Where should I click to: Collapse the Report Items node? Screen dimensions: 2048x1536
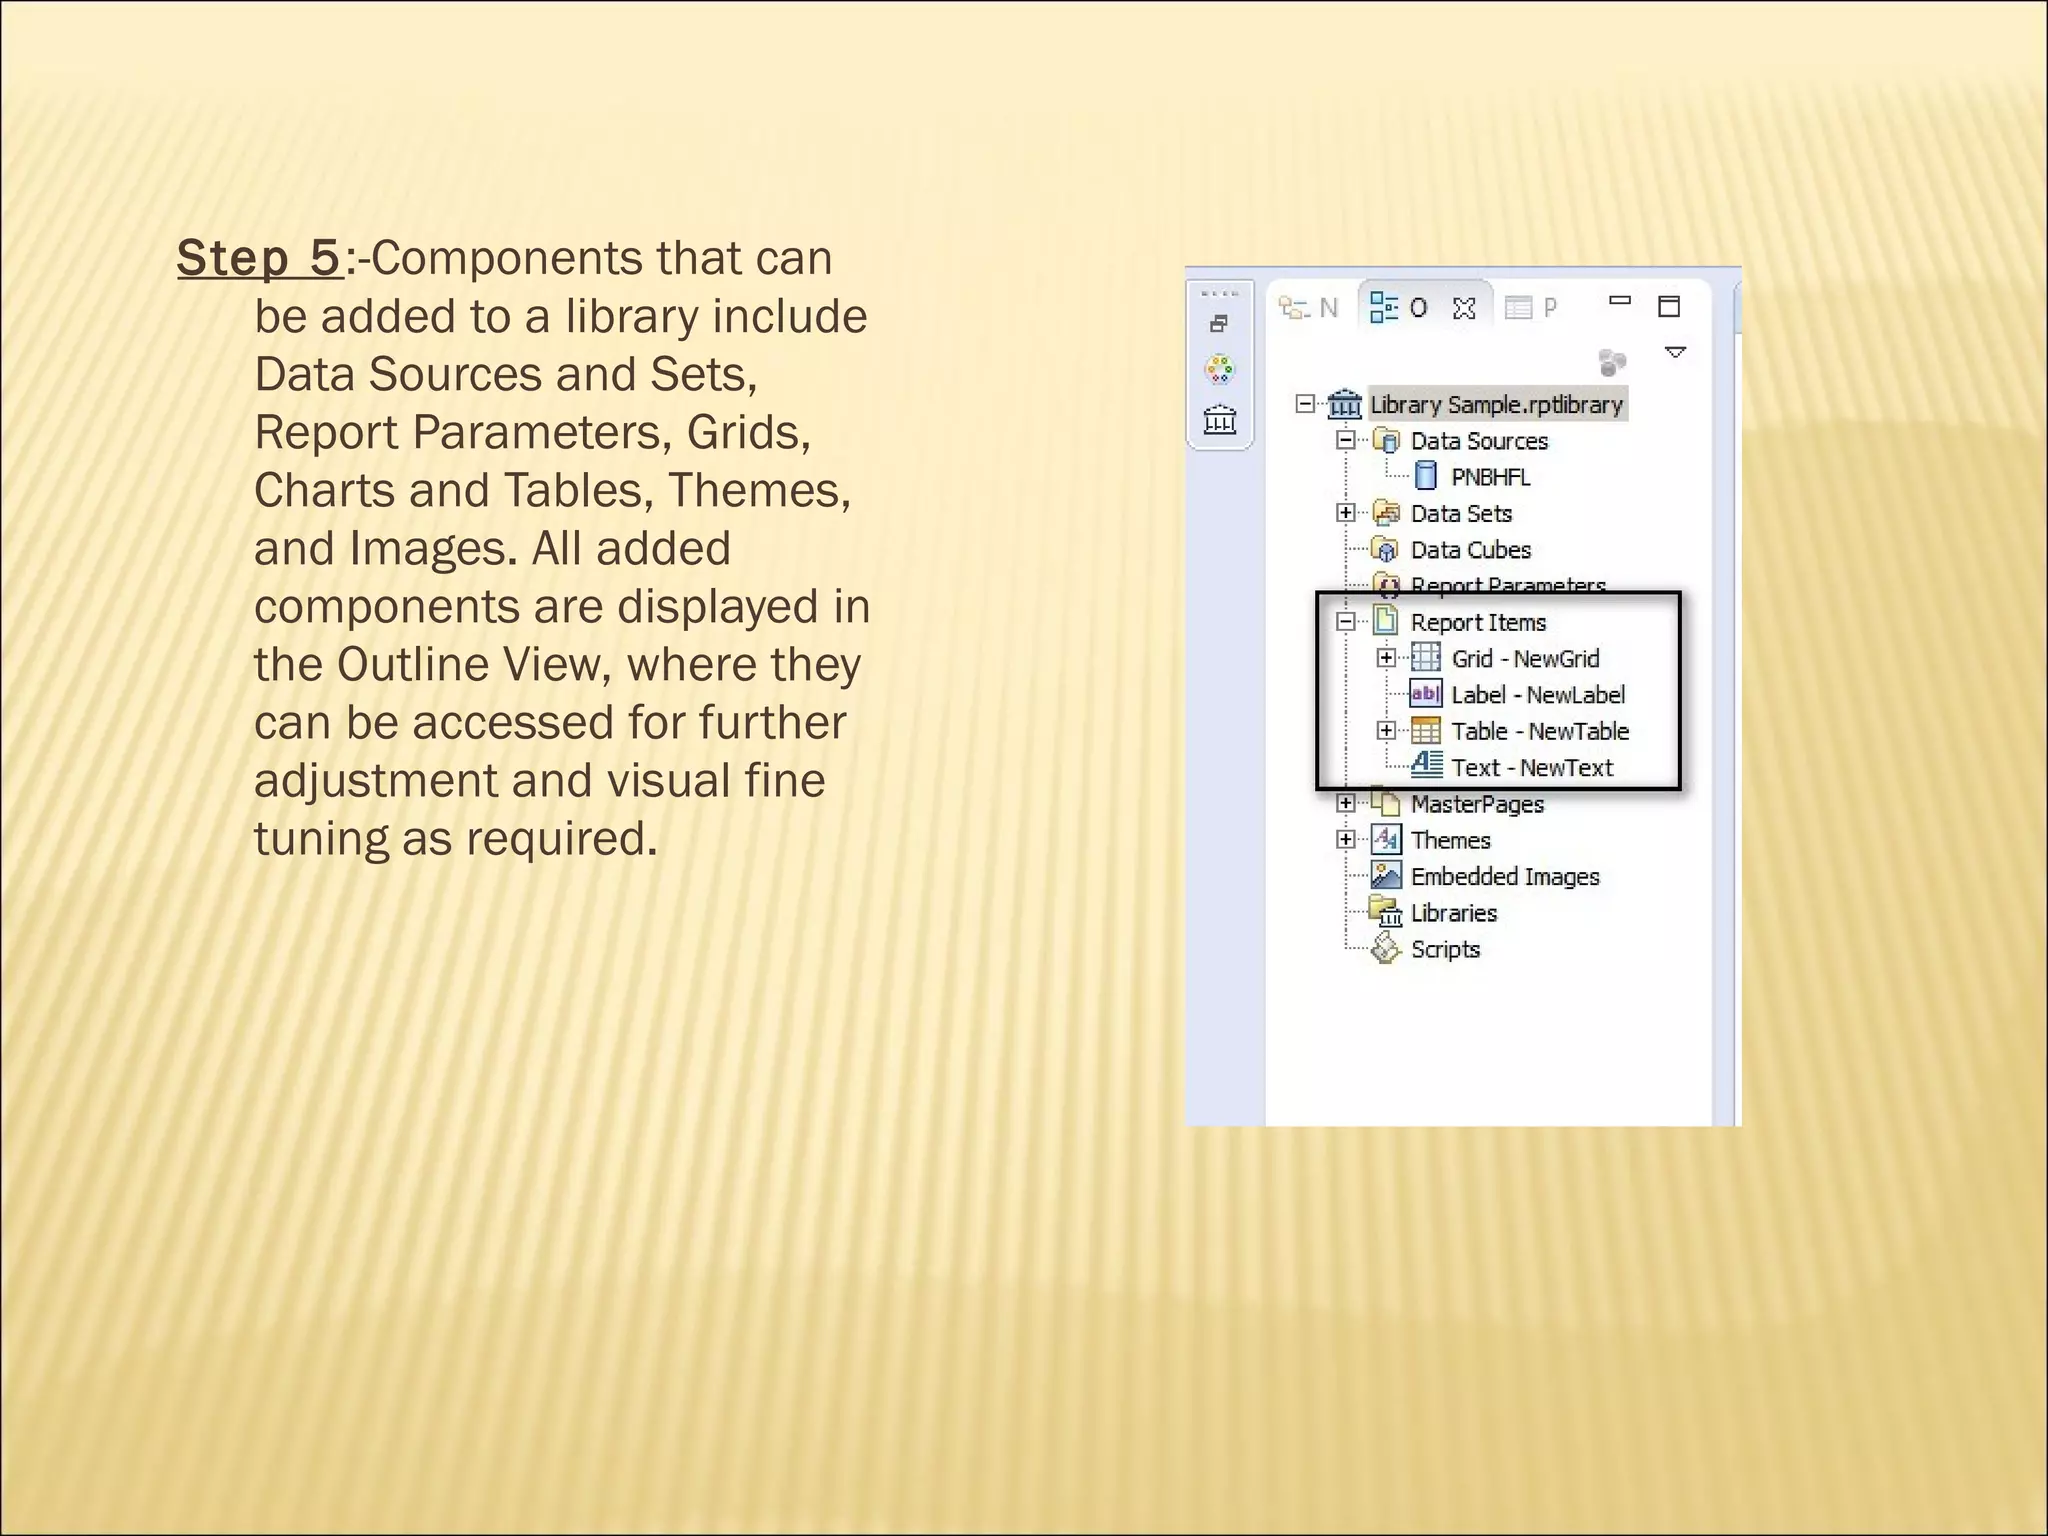[1346, 622]
